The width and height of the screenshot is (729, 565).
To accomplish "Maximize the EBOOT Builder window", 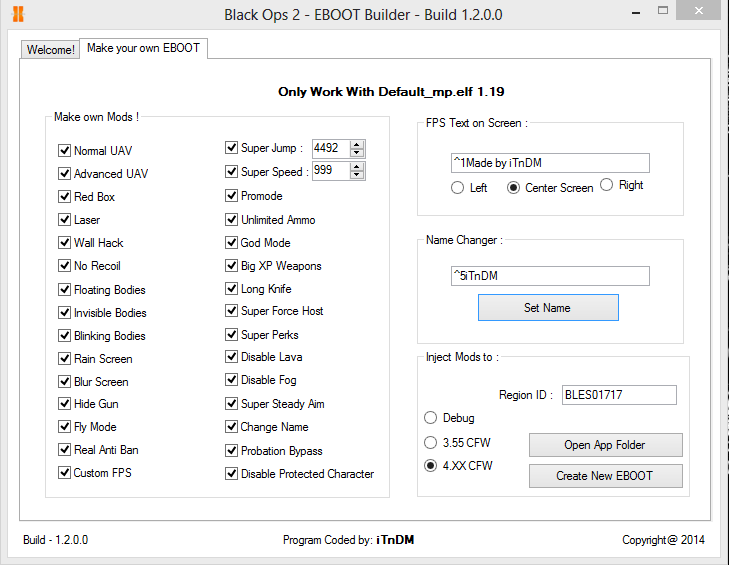I will (x=663, y=11).
